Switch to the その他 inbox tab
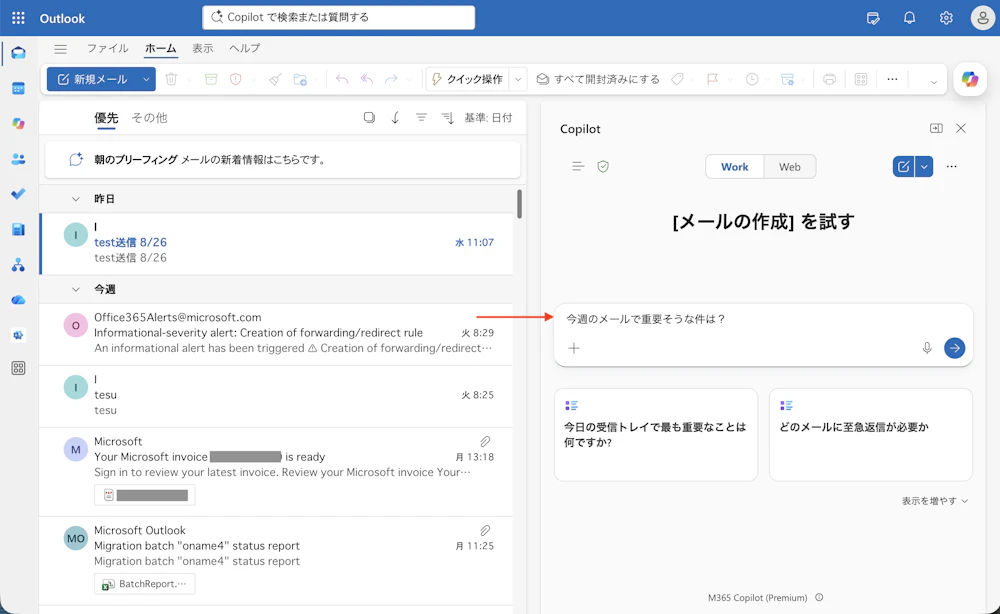 [x=149, y=118]
